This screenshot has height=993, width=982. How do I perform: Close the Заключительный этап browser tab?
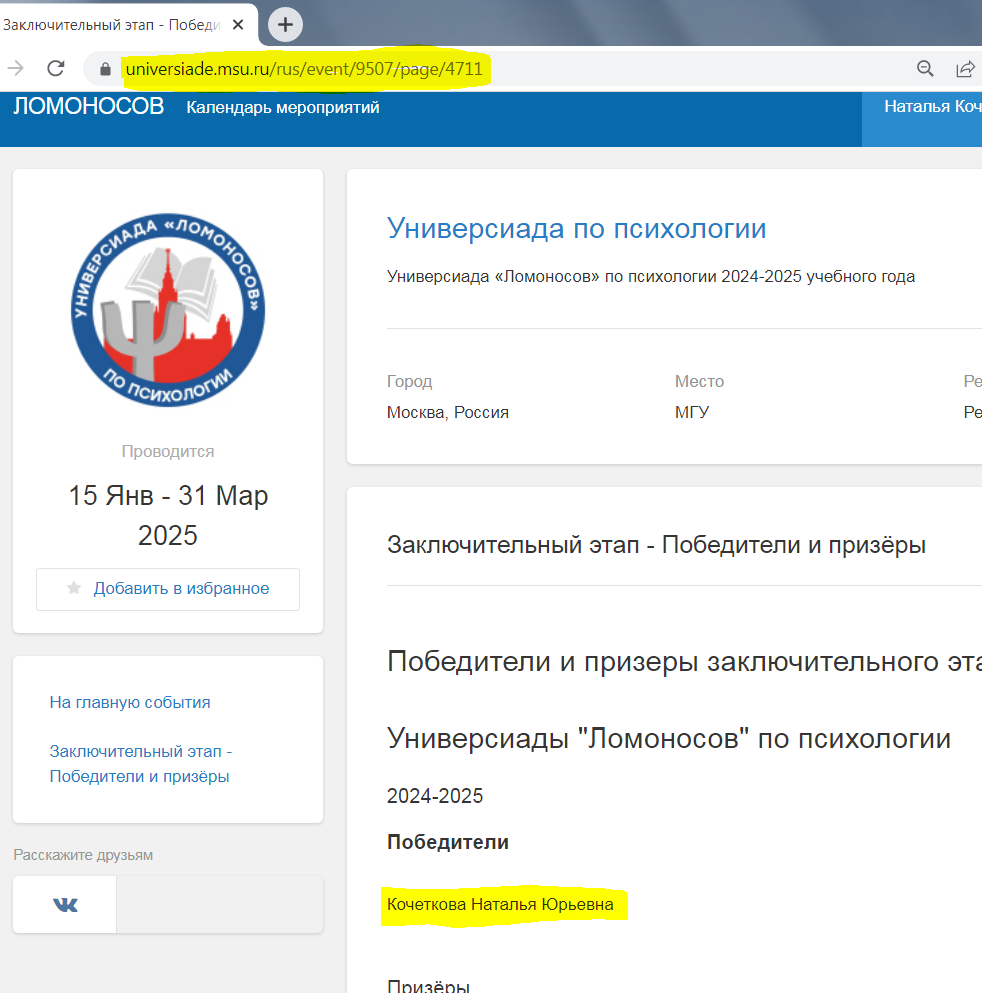click(238, 25)
